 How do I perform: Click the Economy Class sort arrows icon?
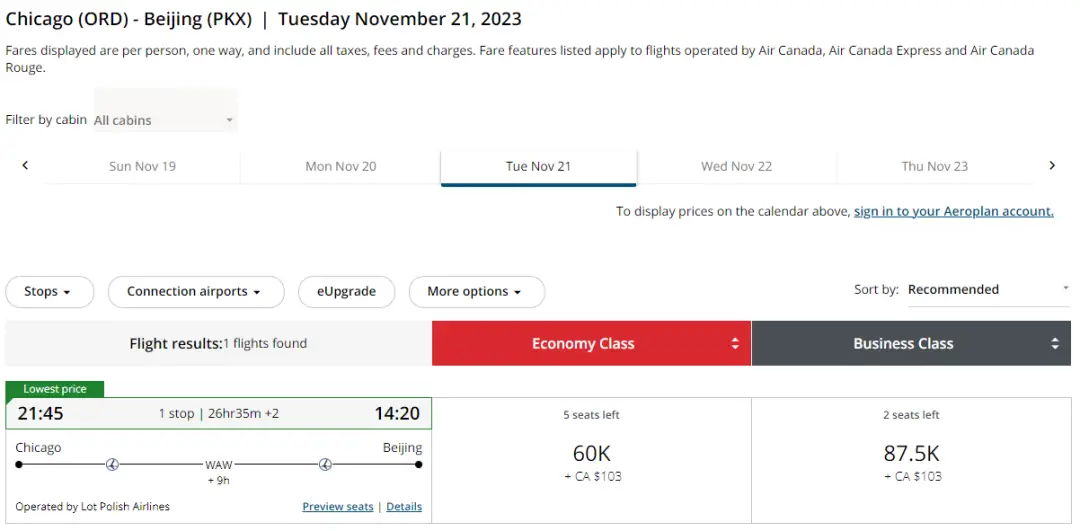[735, 344]
